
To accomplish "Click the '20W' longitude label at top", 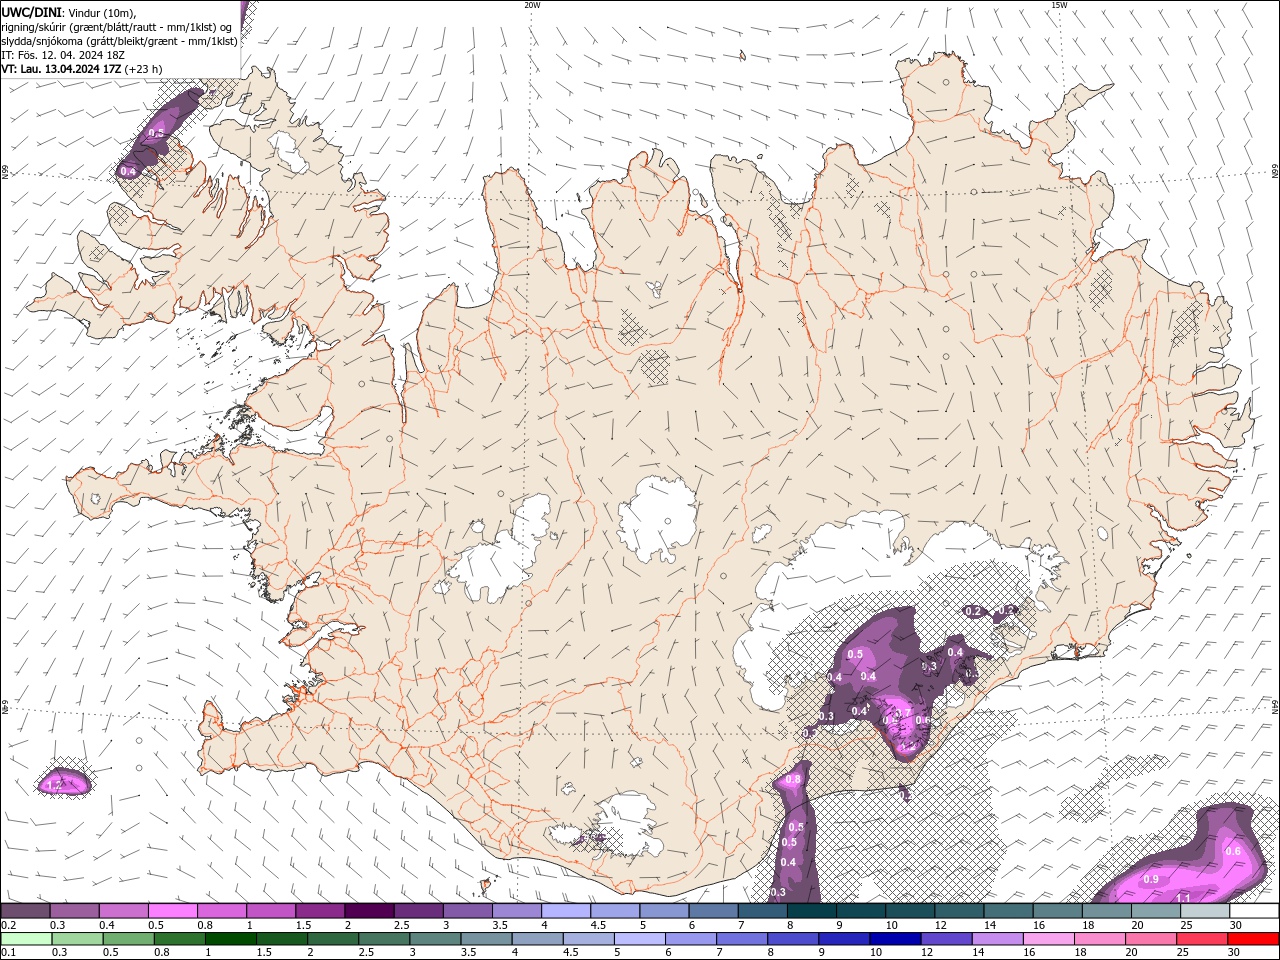I will [532, 5].
